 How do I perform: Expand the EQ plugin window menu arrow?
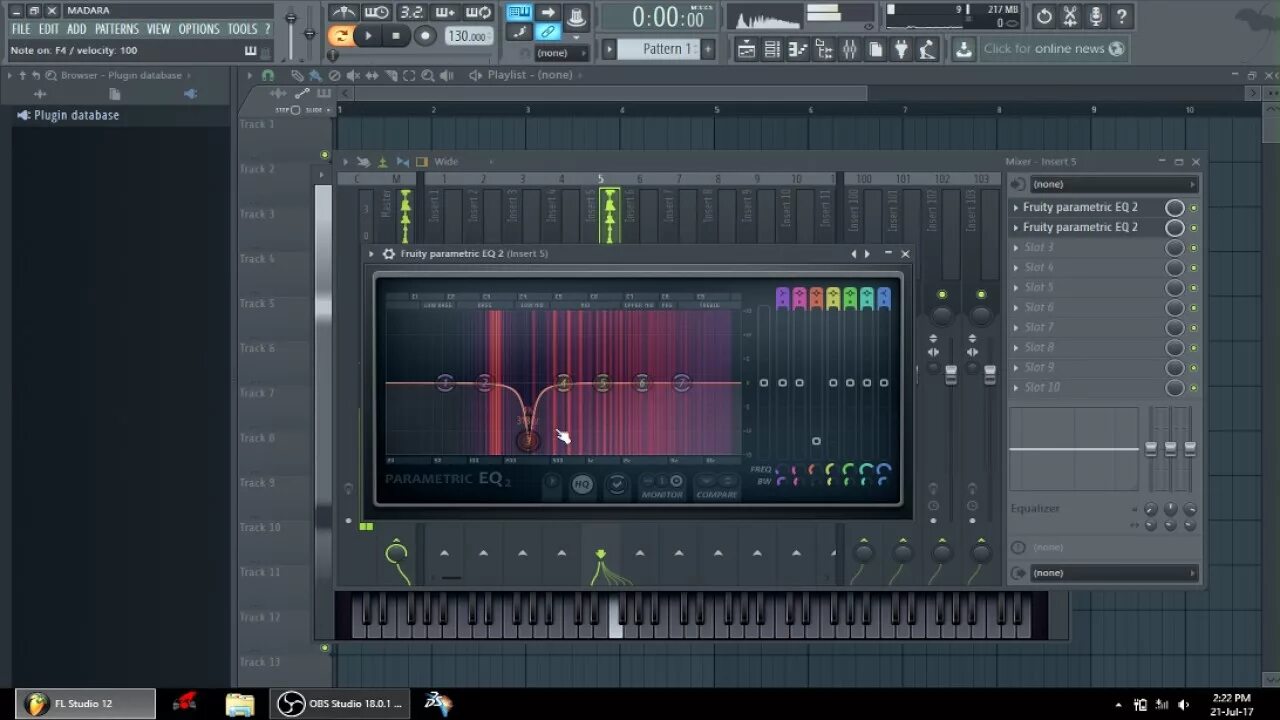(372, 254)
